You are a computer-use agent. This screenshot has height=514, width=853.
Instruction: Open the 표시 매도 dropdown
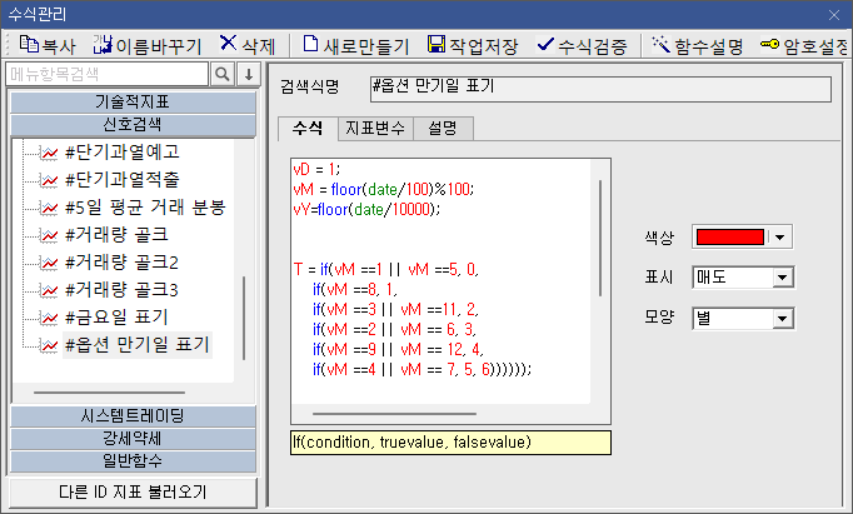782,277
